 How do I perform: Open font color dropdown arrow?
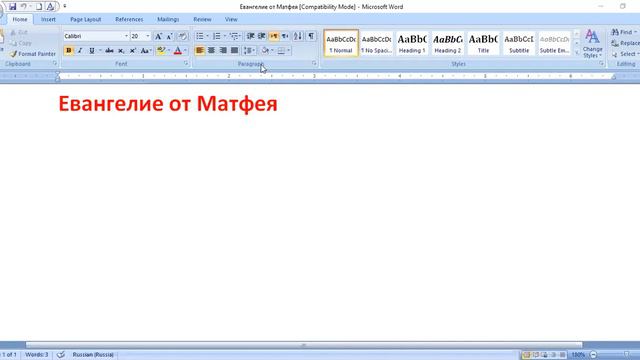[x=185, y=51]
